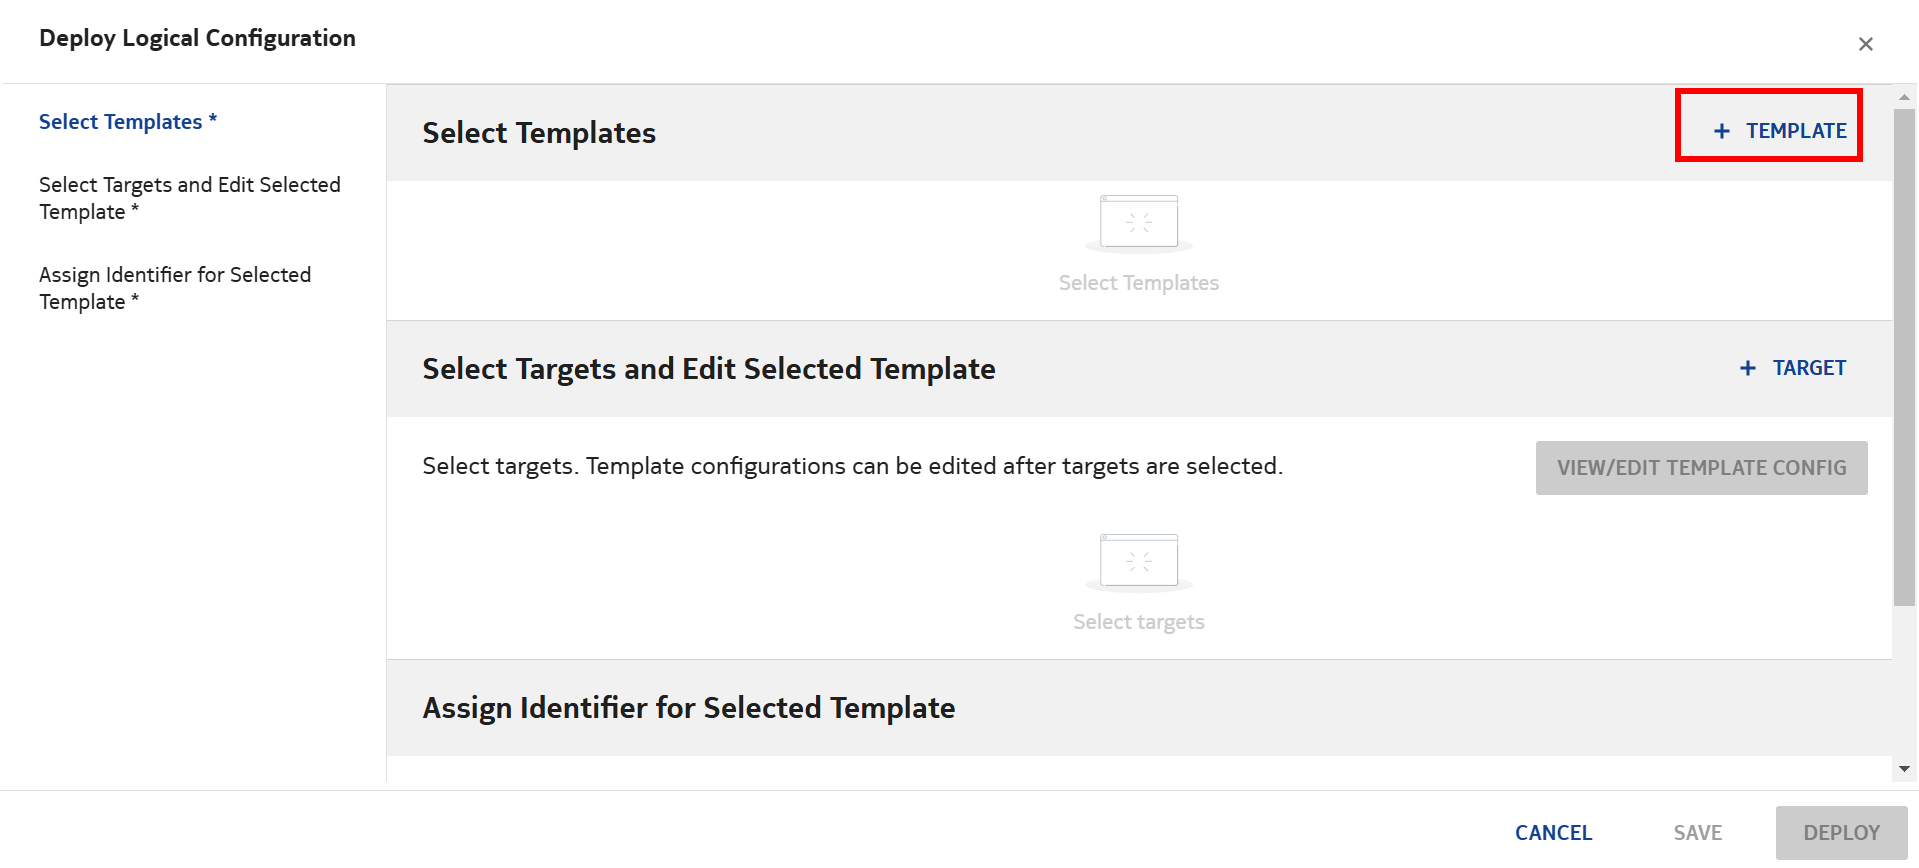Click the plus icon next to TEMPLATE
1919x868 pixels.
coord(1721,131)
